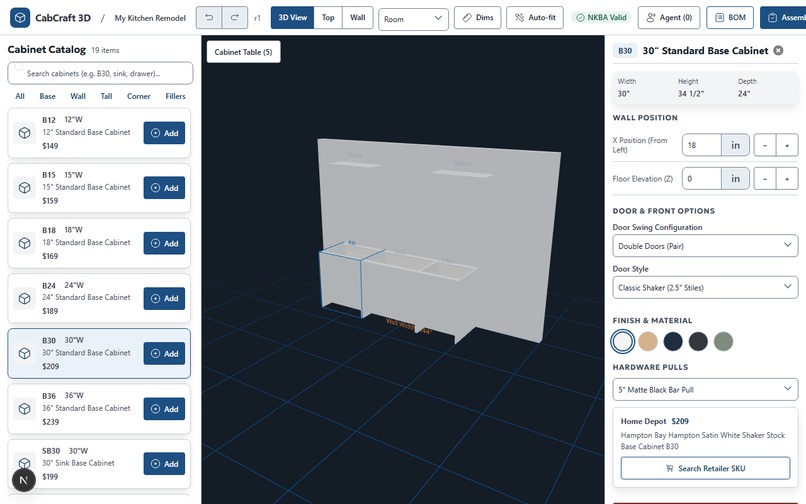
Task: Click the B15 cabinet cube icon
Action: tap(24, 188)
